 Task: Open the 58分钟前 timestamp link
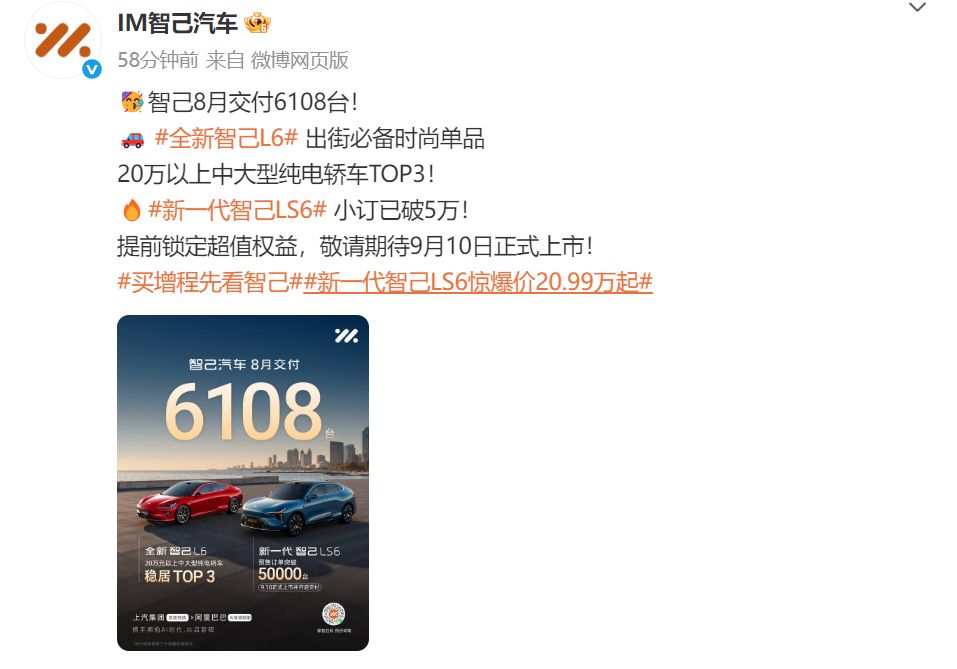[x=158, y=60]
